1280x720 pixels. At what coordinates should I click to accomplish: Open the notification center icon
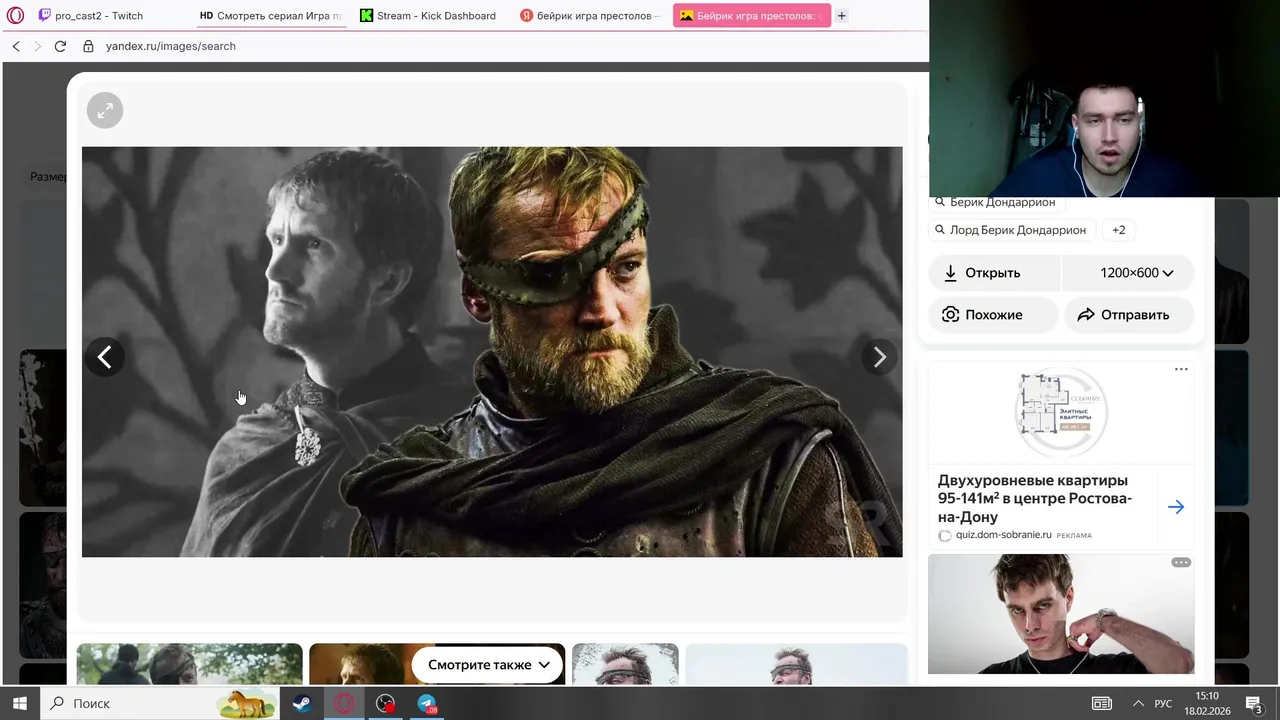pyautogui.click(x=1254, y=703)
